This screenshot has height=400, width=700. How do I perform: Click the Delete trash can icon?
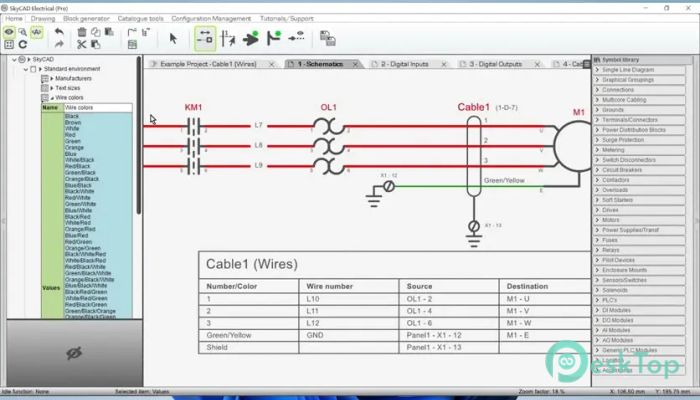pos(82,32)
